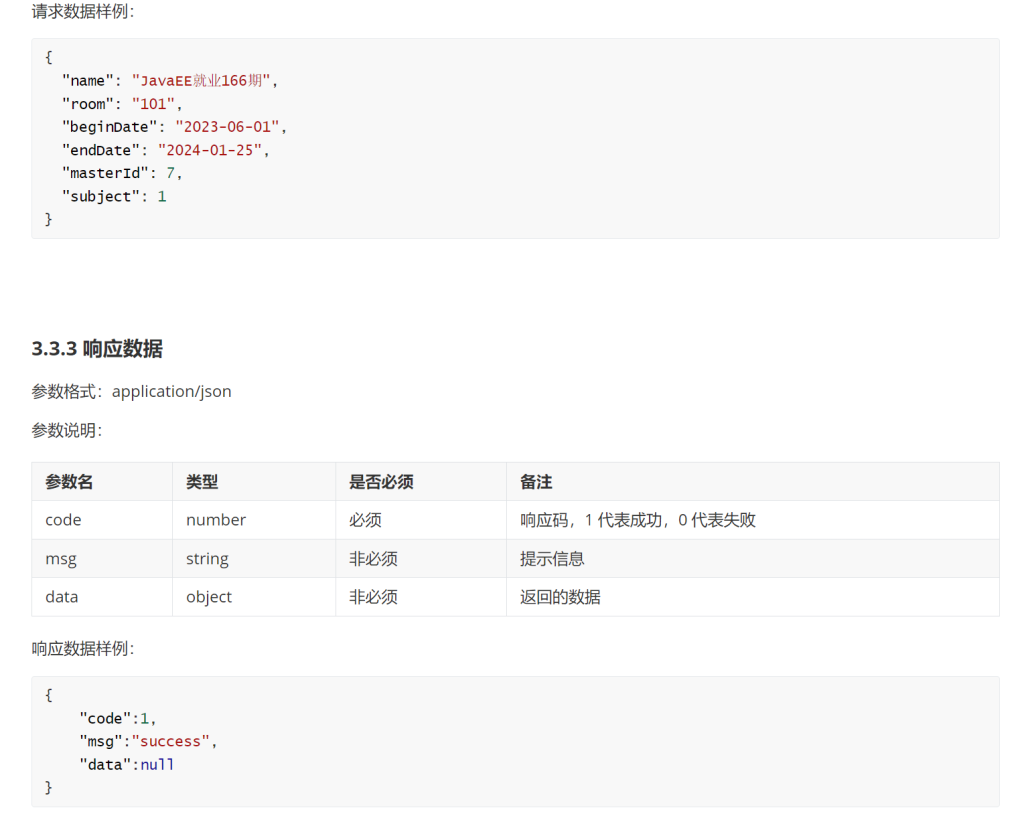Image resolution: width=1024 pixels, height=830 pixels.
Task: Click the "提示信息" remark cell
Action: click(552, 559)
